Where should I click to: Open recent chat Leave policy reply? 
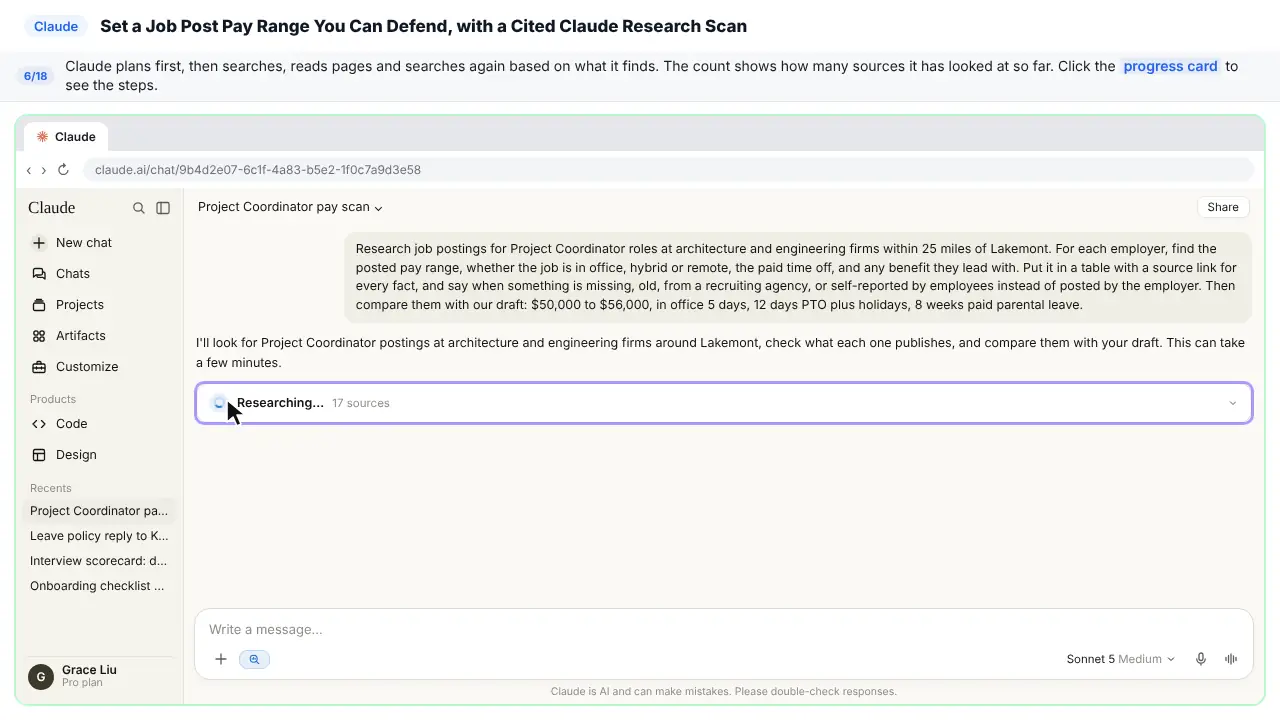pyautogui.click(x=99, y=536)
